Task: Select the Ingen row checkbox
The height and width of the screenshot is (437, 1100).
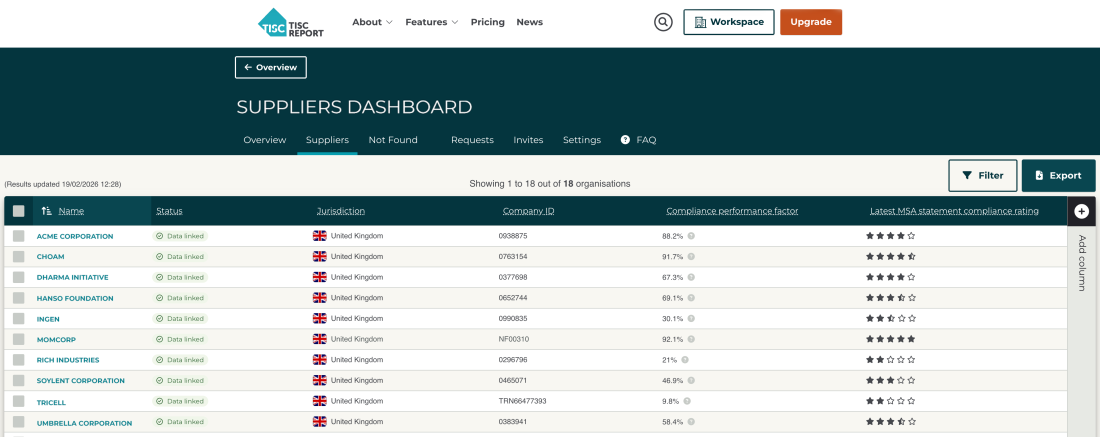Action: (19, 318)
